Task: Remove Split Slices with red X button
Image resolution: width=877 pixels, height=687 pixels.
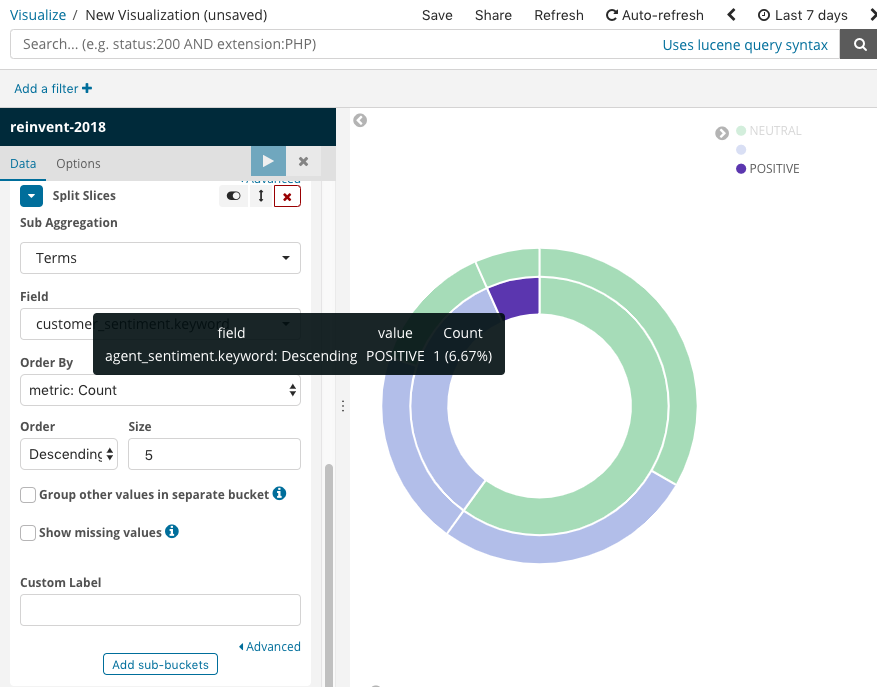Action: 287,196
